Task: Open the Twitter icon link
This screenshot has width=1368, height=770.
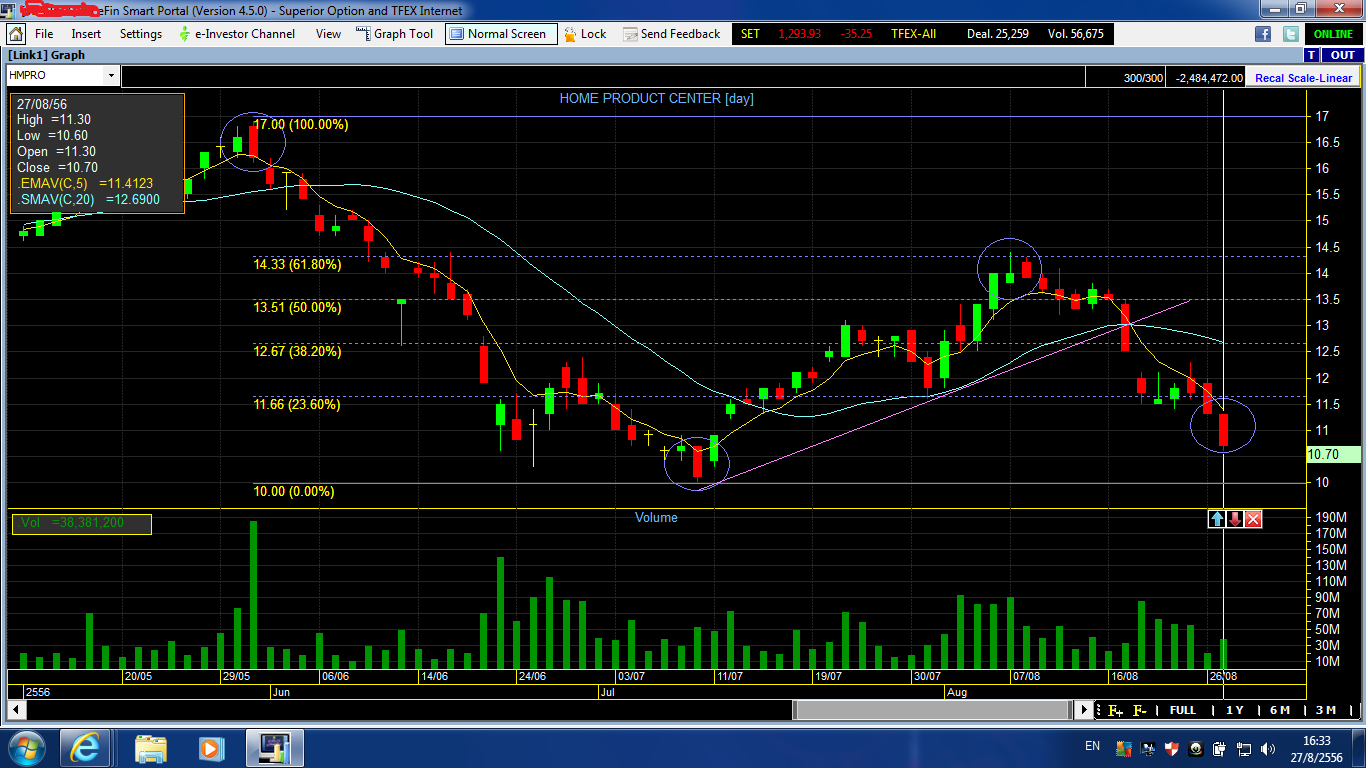Action: 1290,34
